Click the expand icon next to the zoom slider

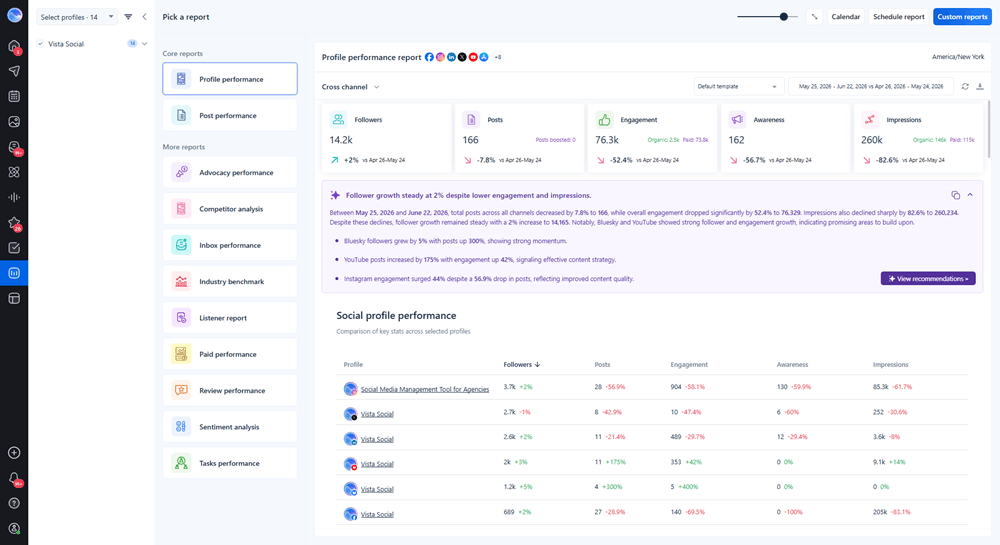814,17
